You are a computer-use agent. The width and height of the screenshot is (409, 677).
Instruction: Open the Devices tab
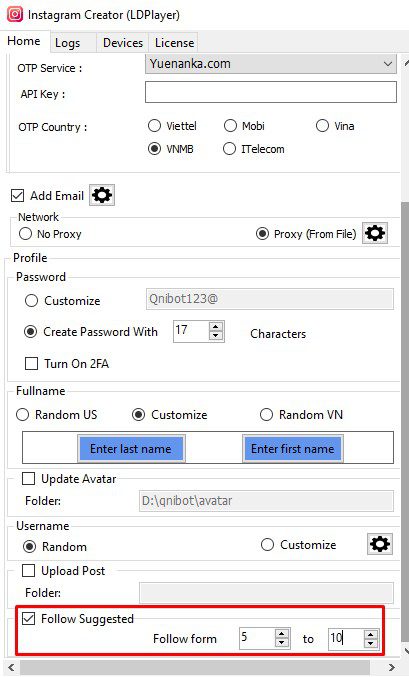click(x=123, y=43)
